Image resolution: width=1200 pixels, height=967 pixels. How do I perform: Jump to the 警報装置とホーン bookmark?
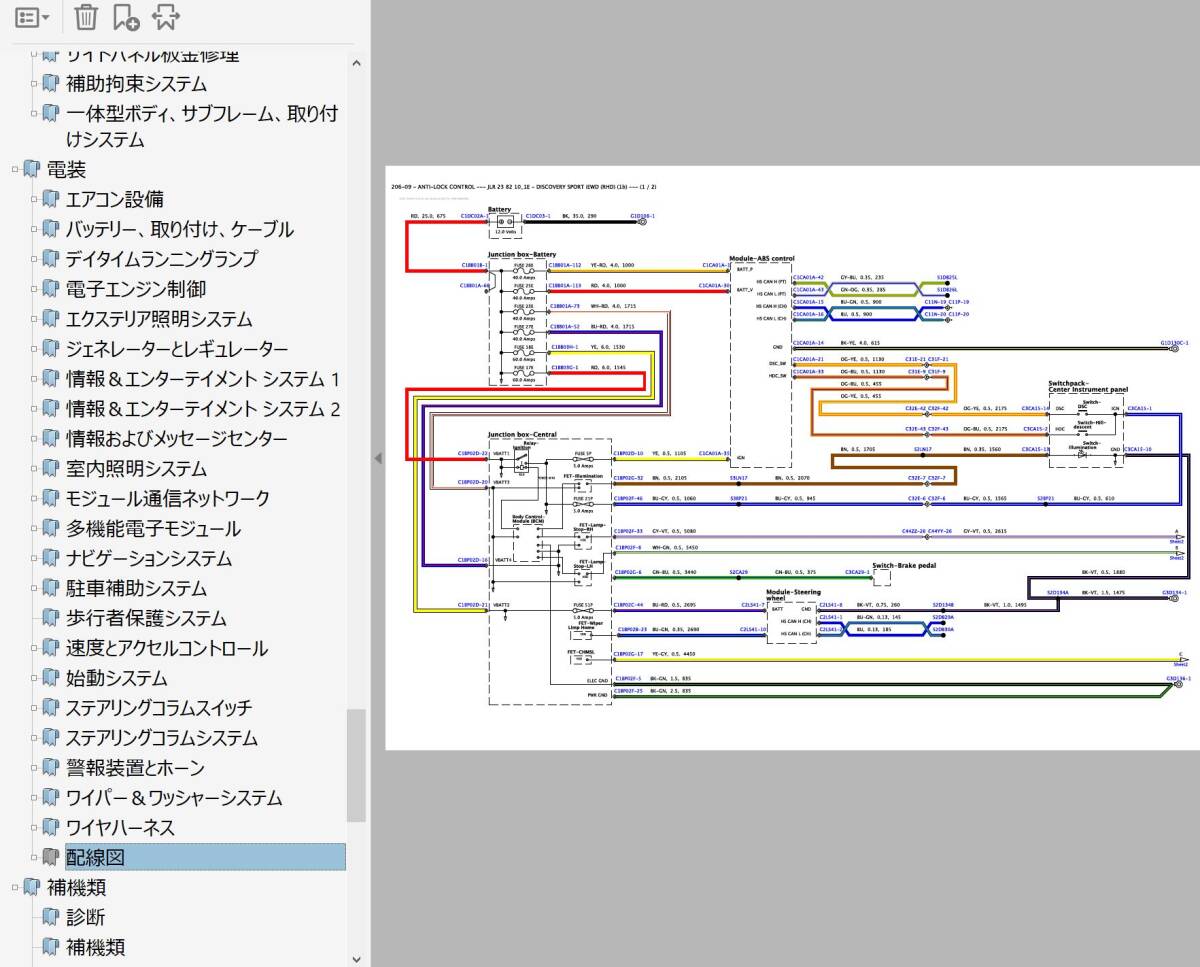point(135,768)
